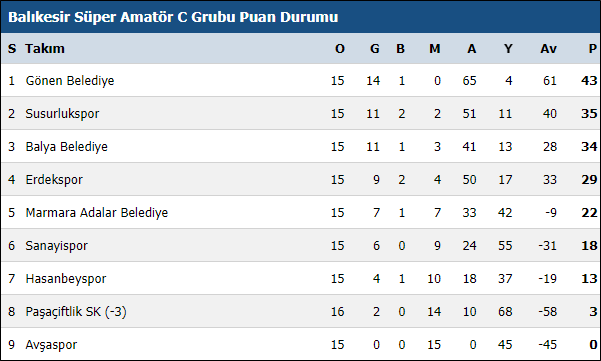Select Sanayispor team name
Image resolution: width=601 pixels, height=361 pixels.
(56, 246)
